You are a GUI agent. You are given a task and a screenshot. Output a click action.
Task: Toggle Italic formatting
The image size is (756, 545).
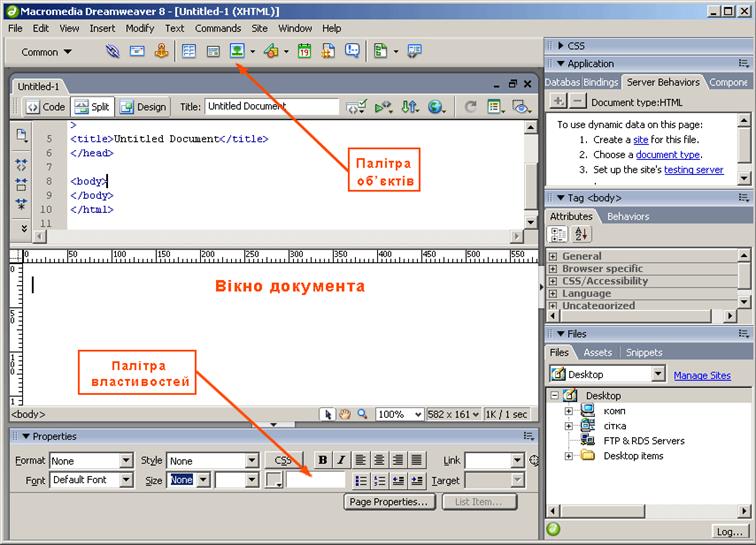pyautogui.click(x=341, y=460)
